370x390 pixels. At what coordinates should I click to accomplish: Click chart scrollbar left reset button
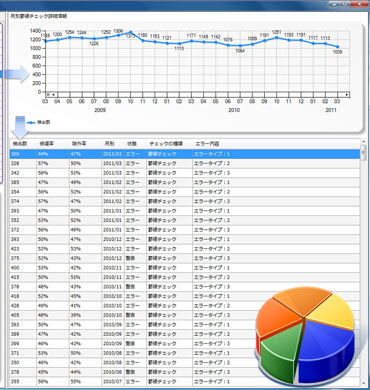[x=48, y=95]
